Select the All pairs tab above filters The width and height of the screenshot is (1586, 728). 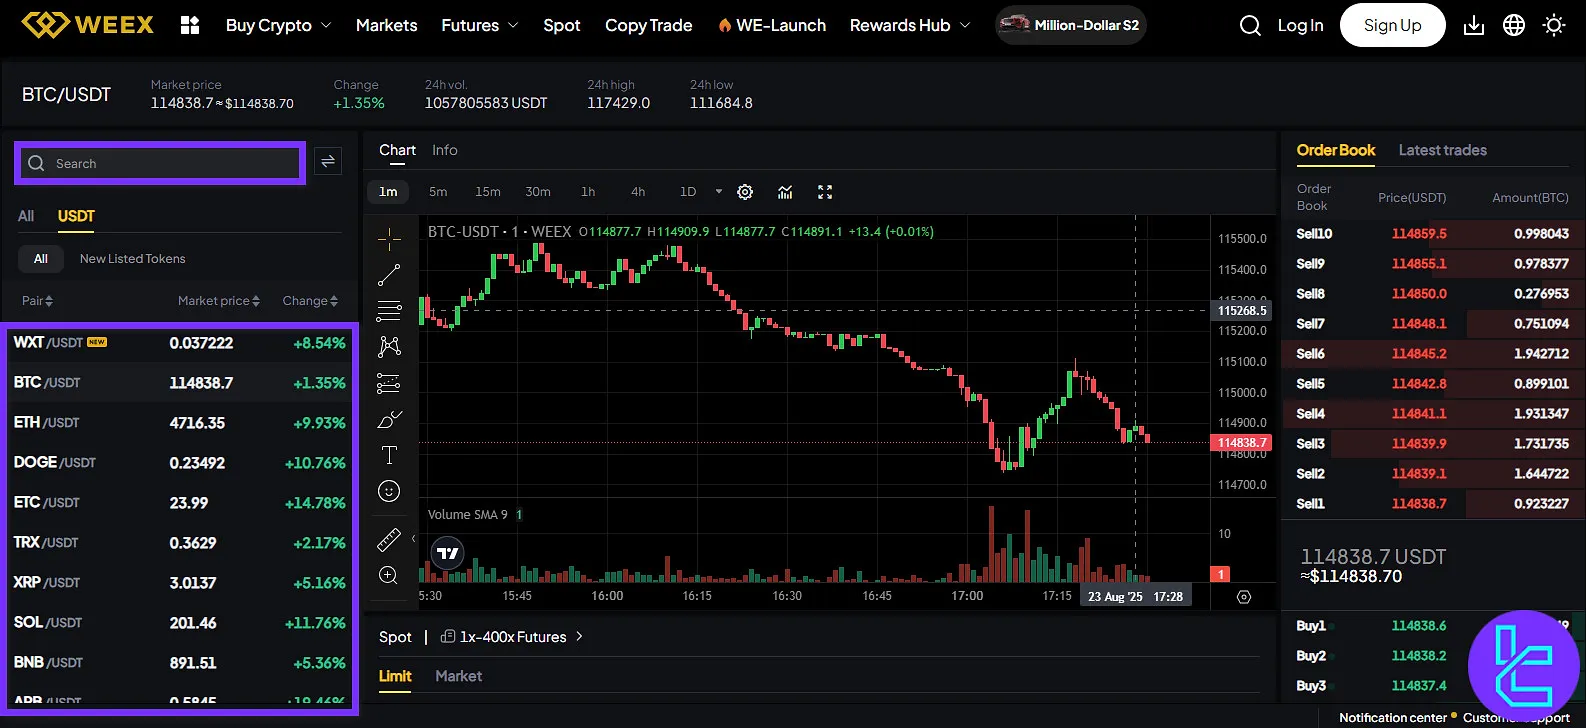coord(26,216)
